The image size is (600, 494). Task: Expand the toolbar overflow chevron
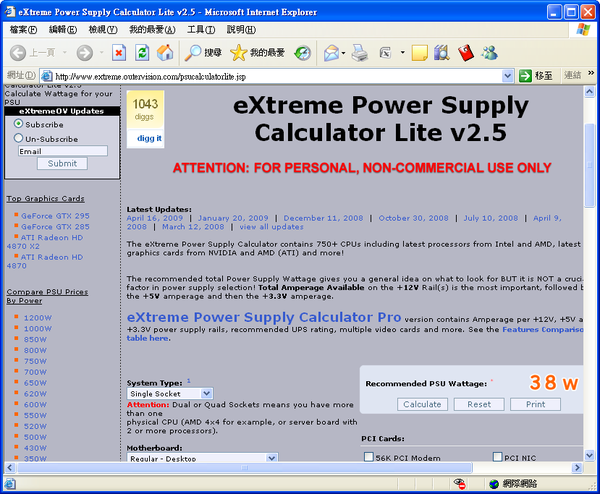[x=591, y=73]
